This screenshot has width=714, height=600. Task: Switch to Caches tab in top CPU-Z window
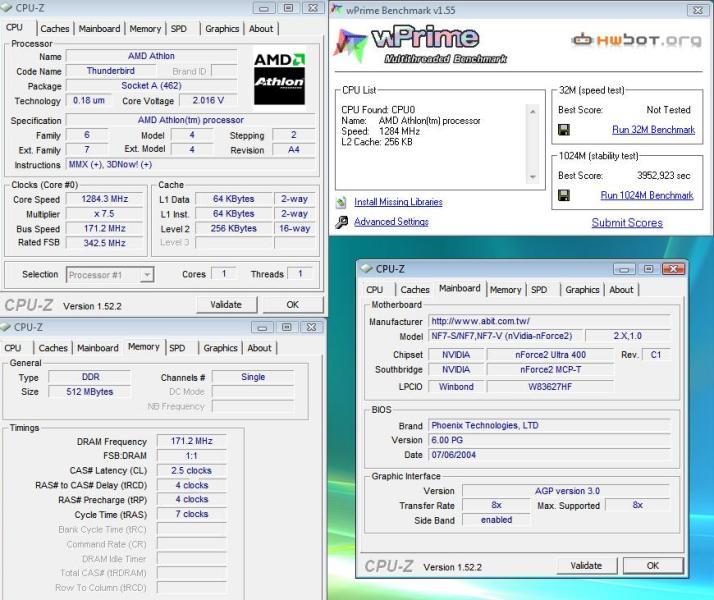point(55,29)
